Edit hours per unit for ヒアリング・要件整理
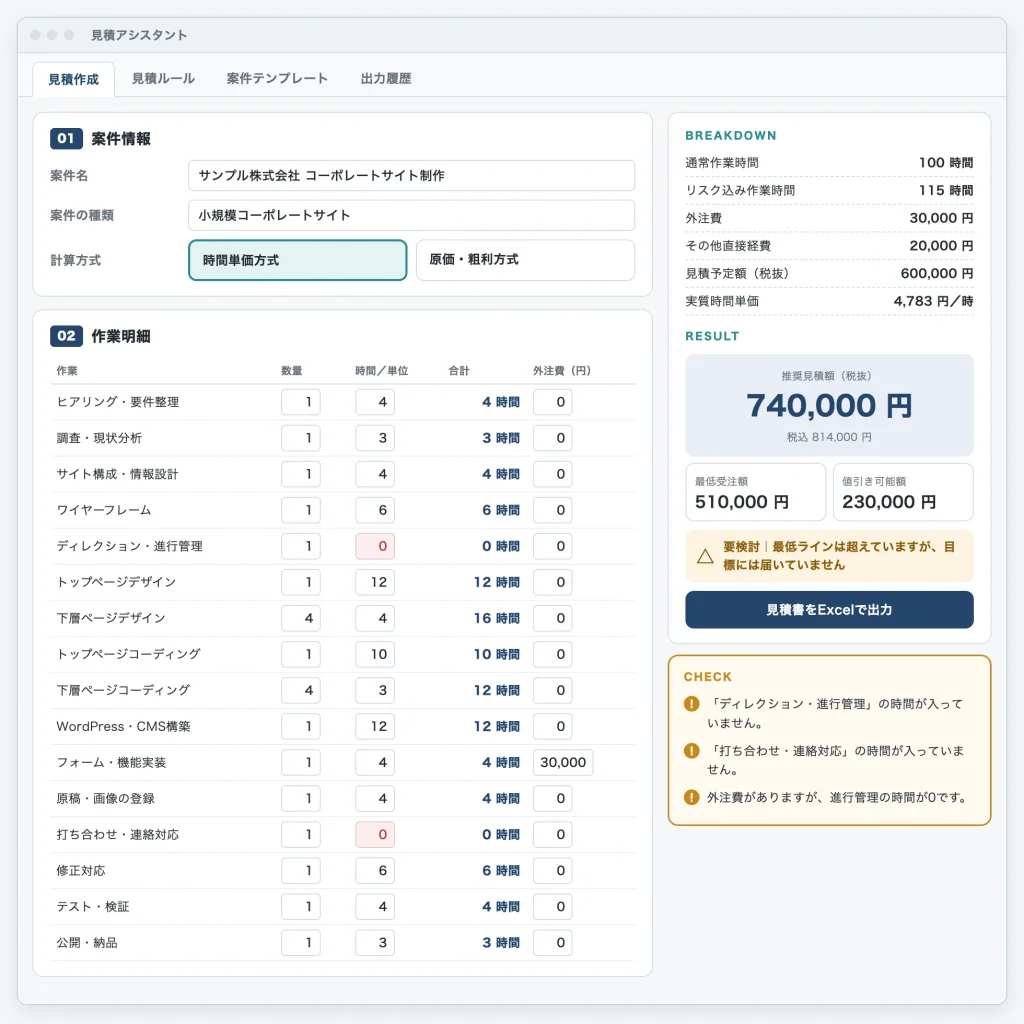This screenshot has width=1024, height=1024. click(x=375, y=402)
